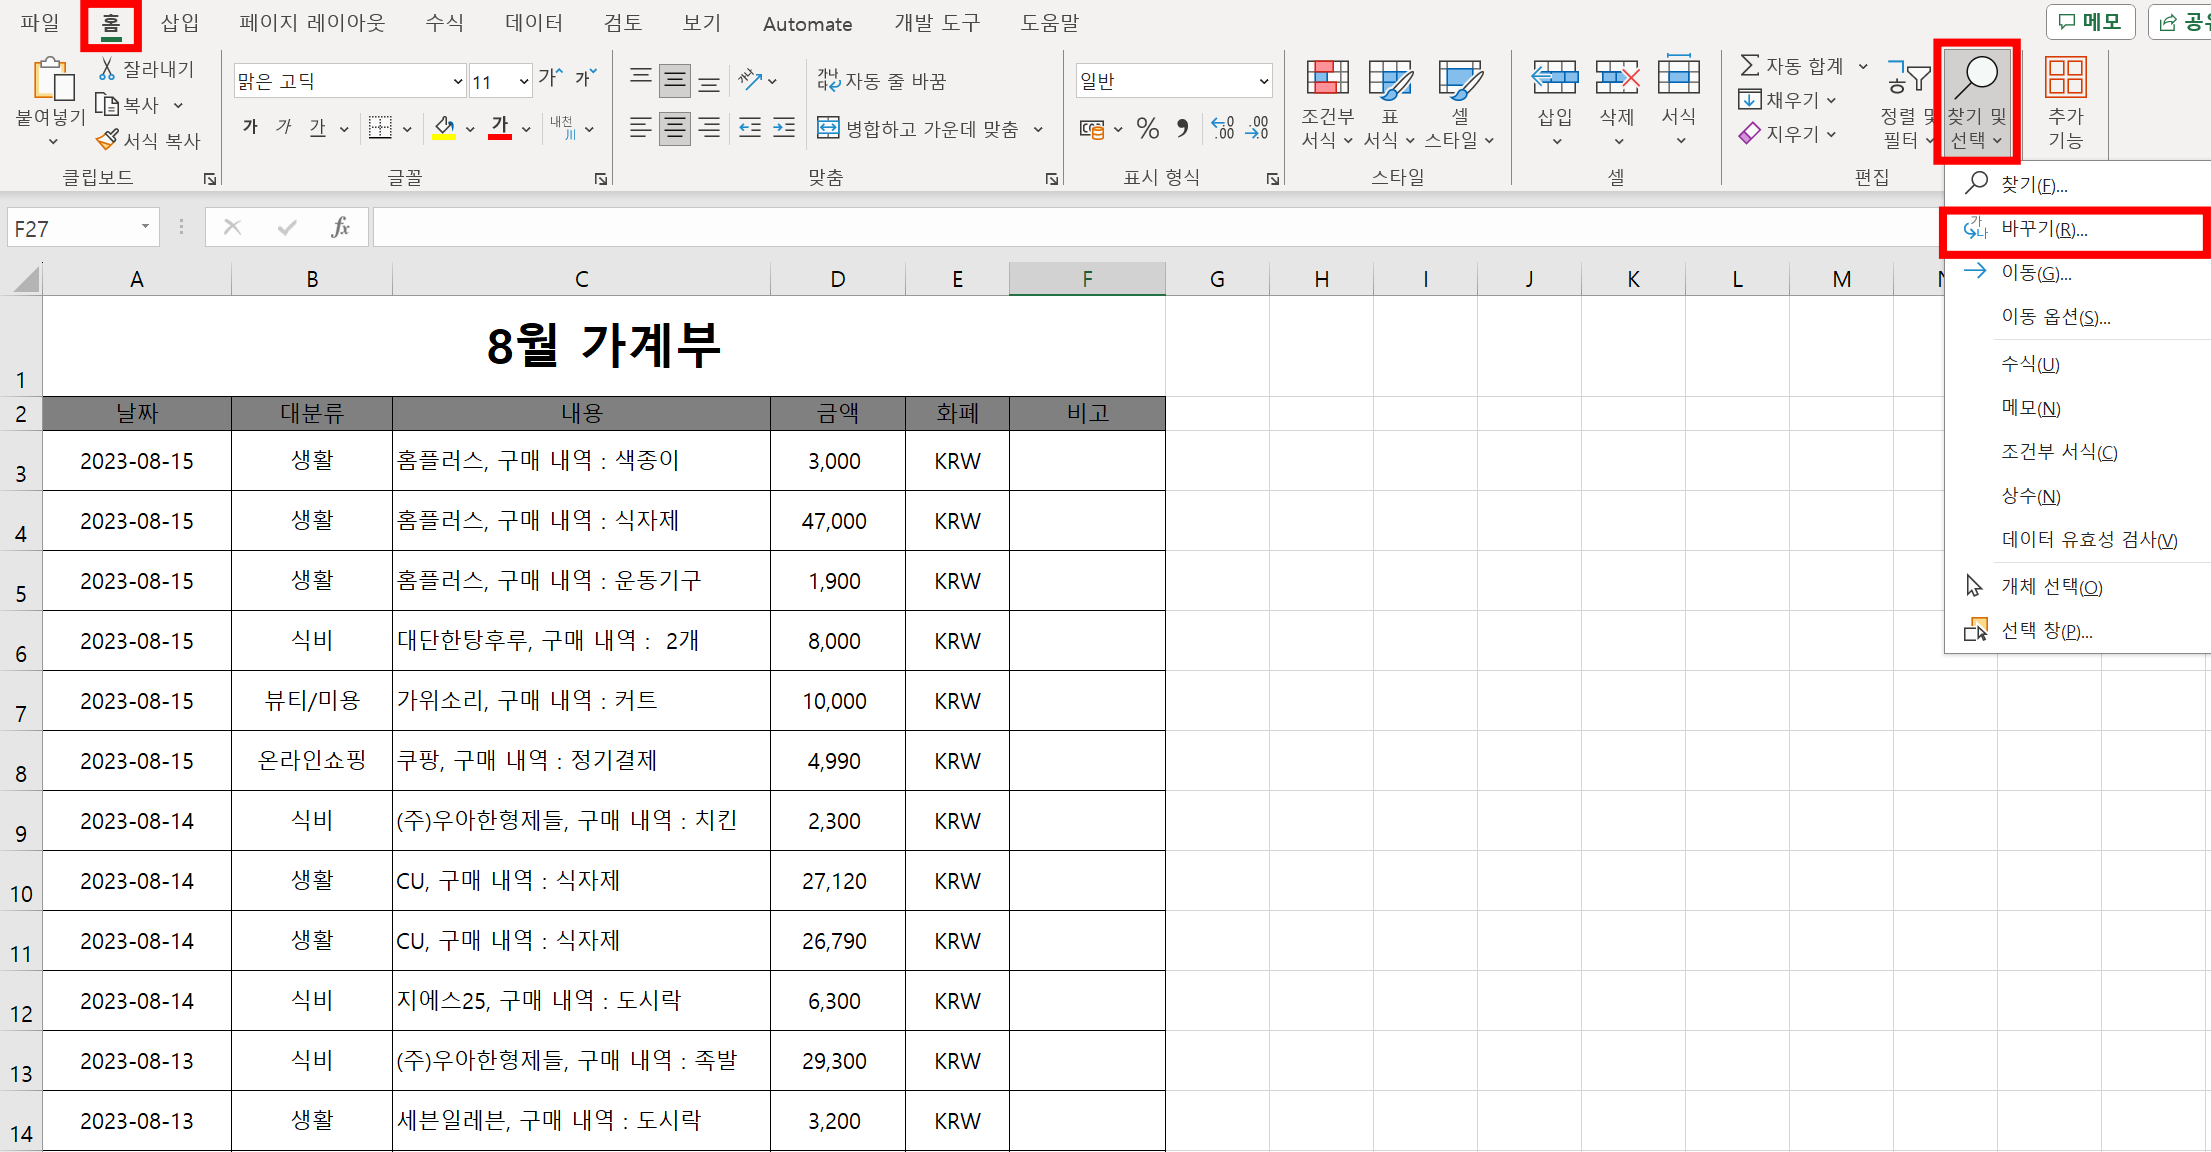Viewport: 2211px width, 1152px height.
Task: Open the font size 11 dropdown
Action: [x=524, y=81]
